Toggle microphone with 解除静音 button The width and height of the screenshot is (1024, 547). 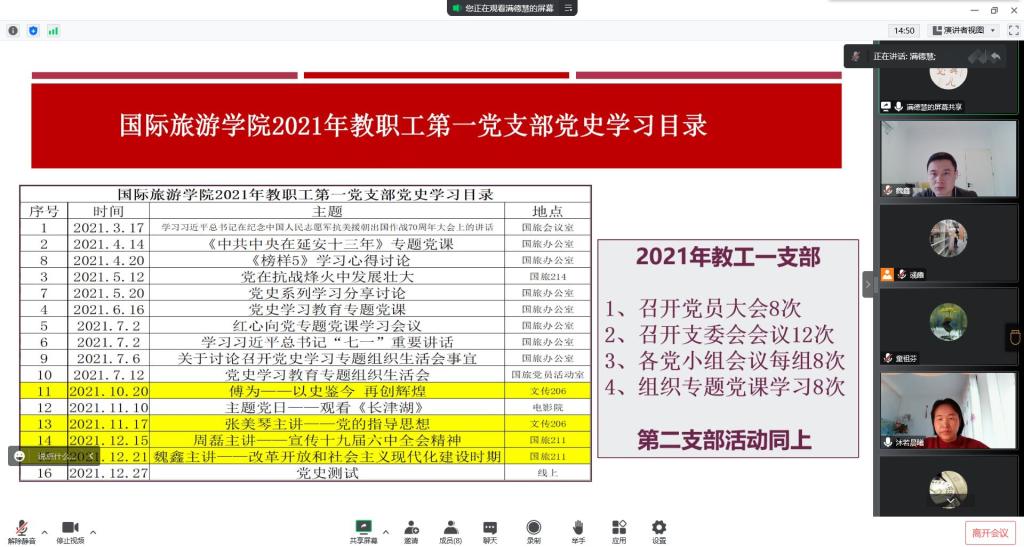click(21, 531)
